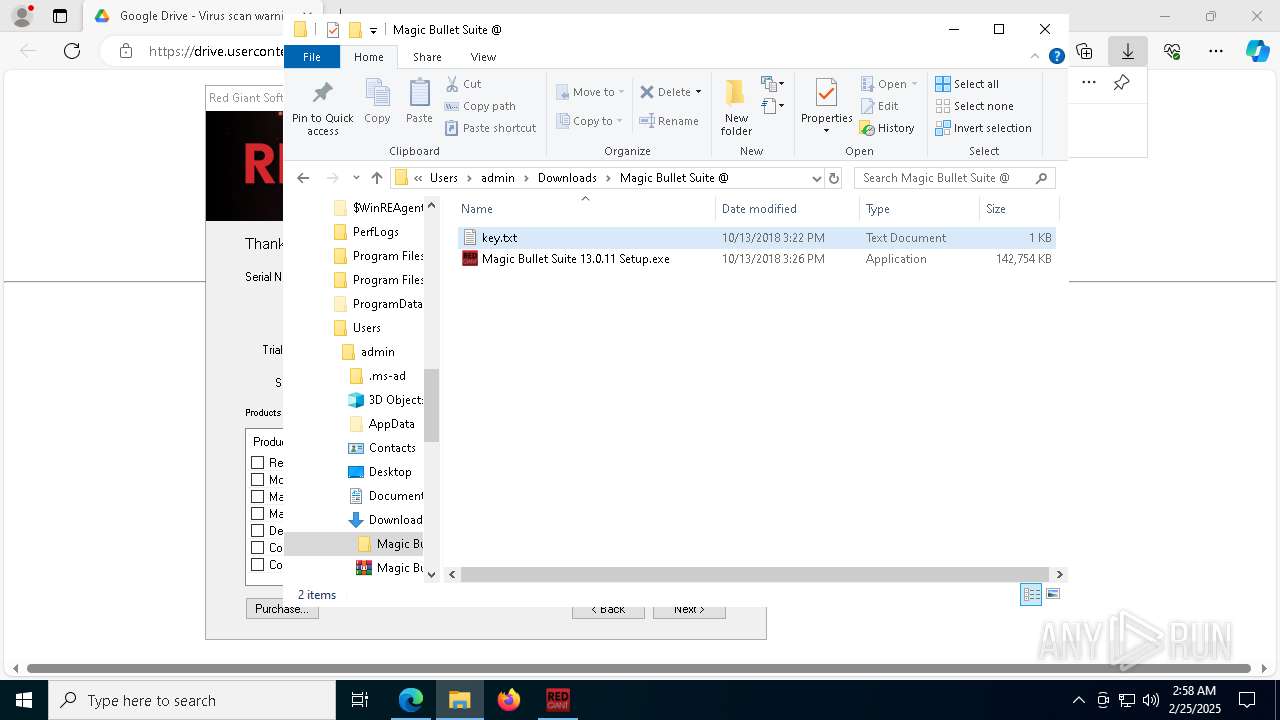Open the Edge Downloads toolbar icon

1128,51
